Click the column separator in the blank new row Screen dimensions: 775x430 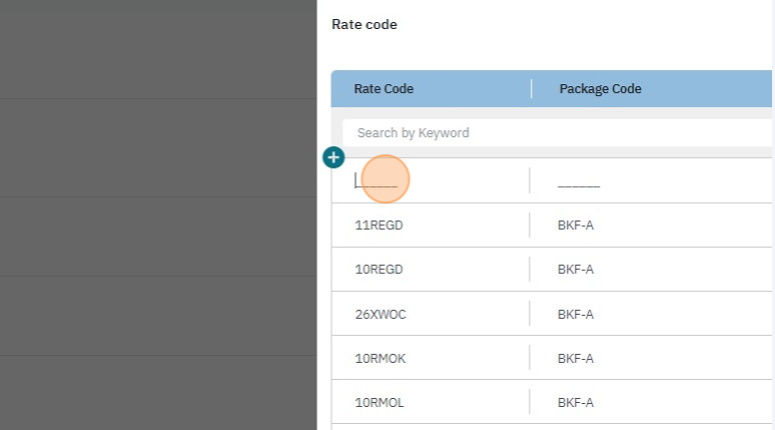click(529, 181)
